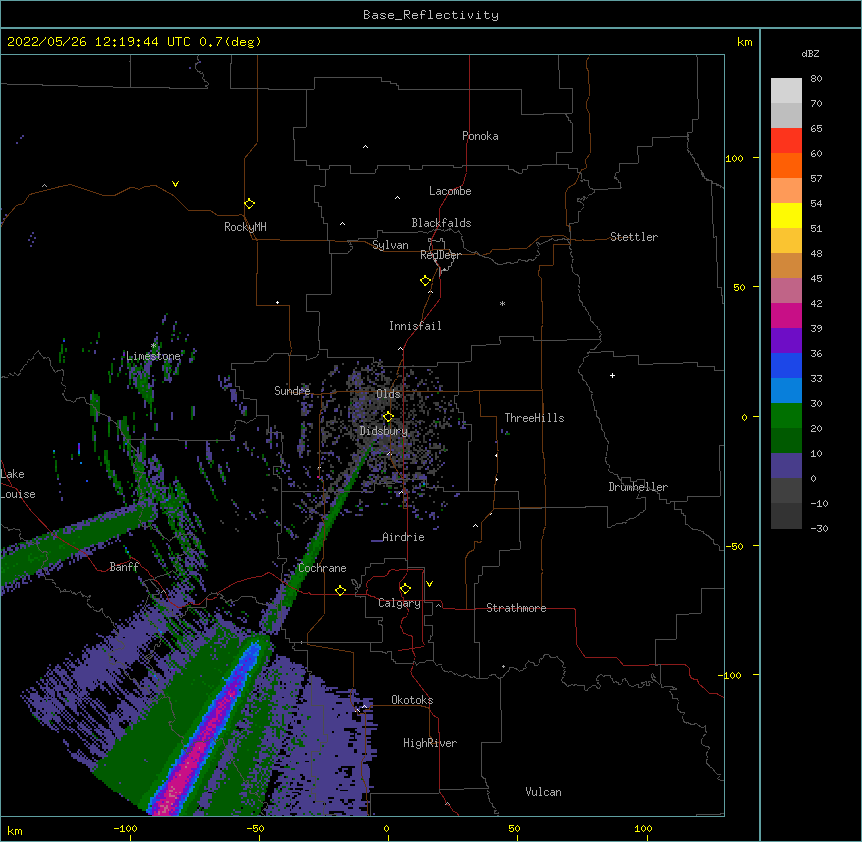Click the Limestone label
Screen dimensions: 862x842
(x=153, y=356)
